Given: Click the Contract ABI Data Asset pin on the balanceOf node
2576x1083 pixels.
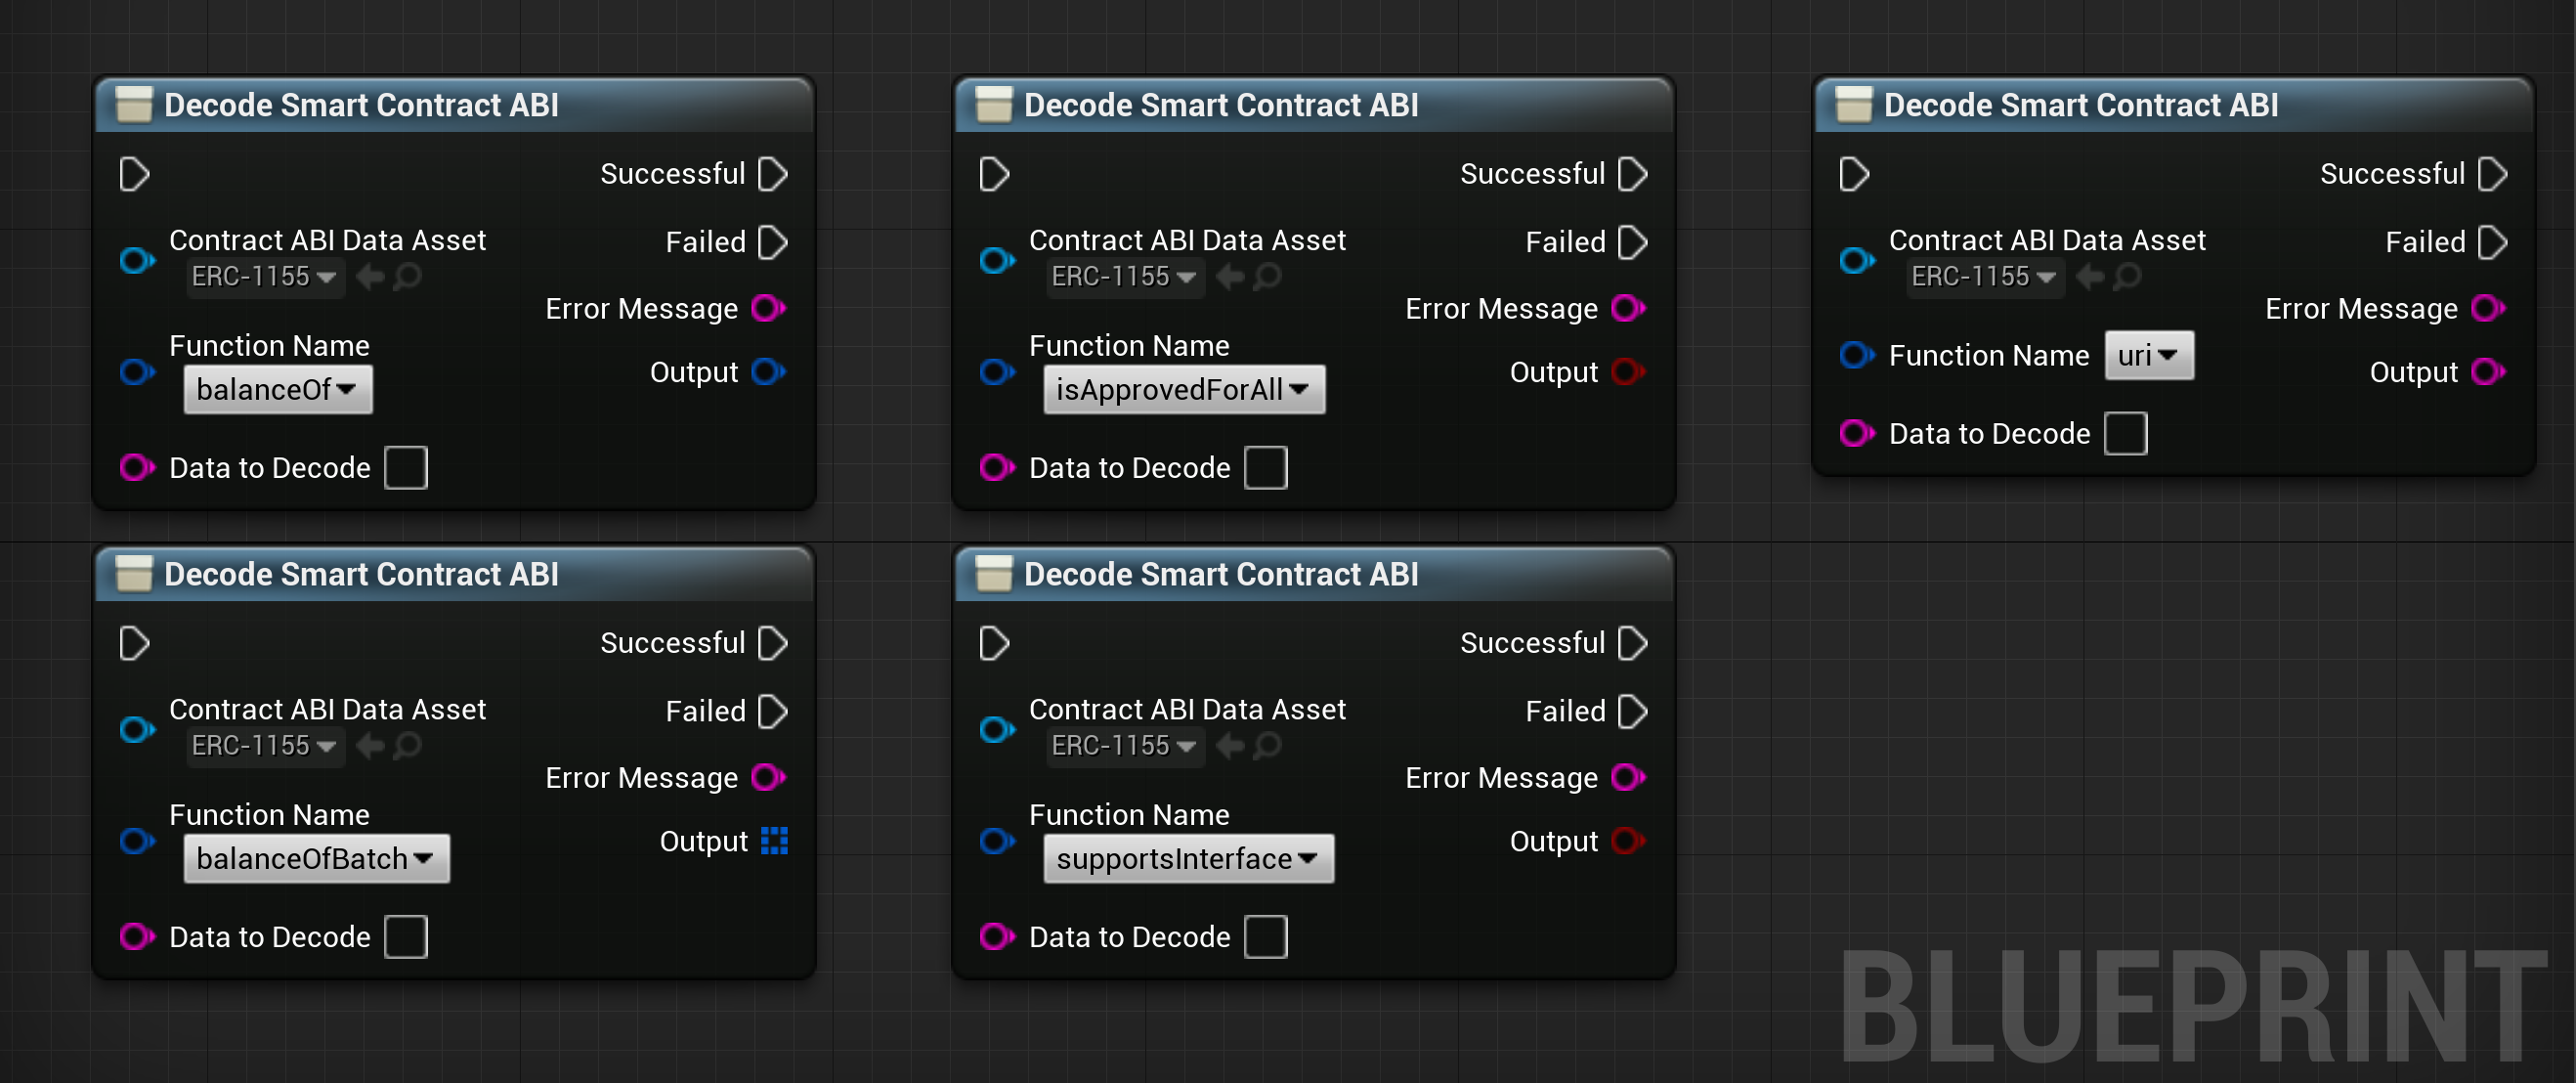Looking at the screenshot, I should [136, 261].
